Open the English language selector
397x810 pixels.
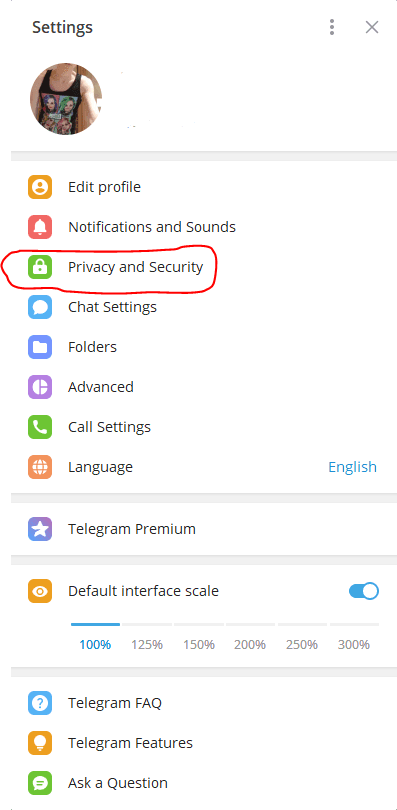(x=353, y=467)
